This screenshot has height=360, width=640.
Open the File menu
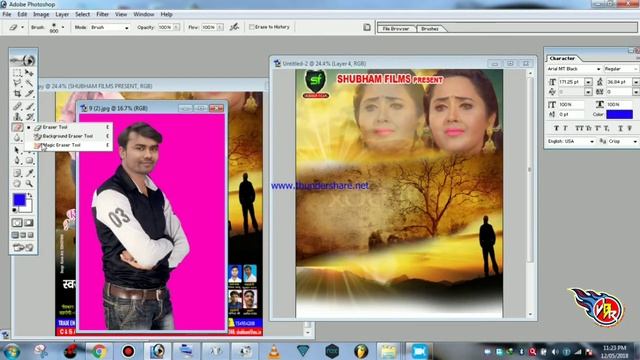pyautogui.click(x=7, y=14)
